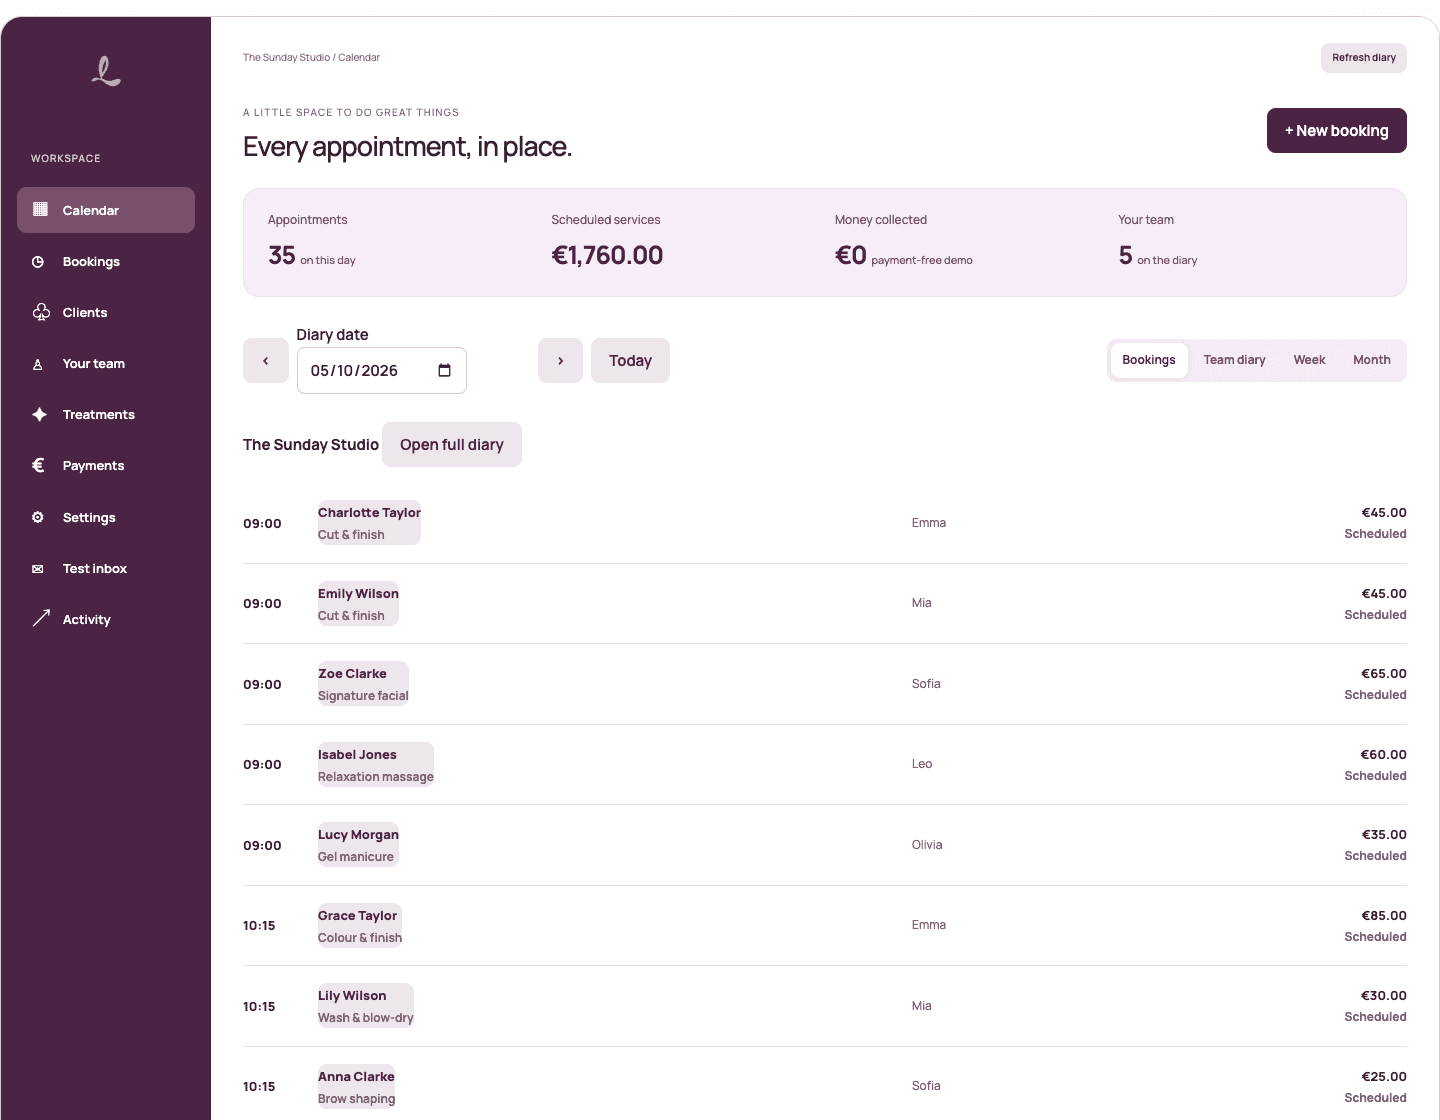1440x1120 pixels.
Task: Click staff name Olivia in Lucy Morgan row
Action: point(927,845)
